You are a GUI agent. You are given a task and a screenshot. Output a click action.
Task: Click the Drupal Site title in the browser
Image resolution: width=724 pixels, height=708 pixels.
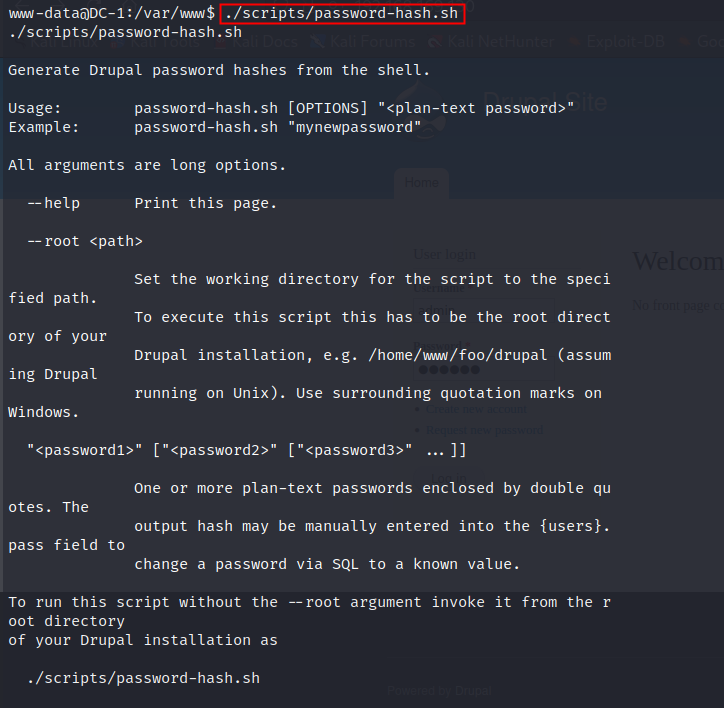point(545,102)
